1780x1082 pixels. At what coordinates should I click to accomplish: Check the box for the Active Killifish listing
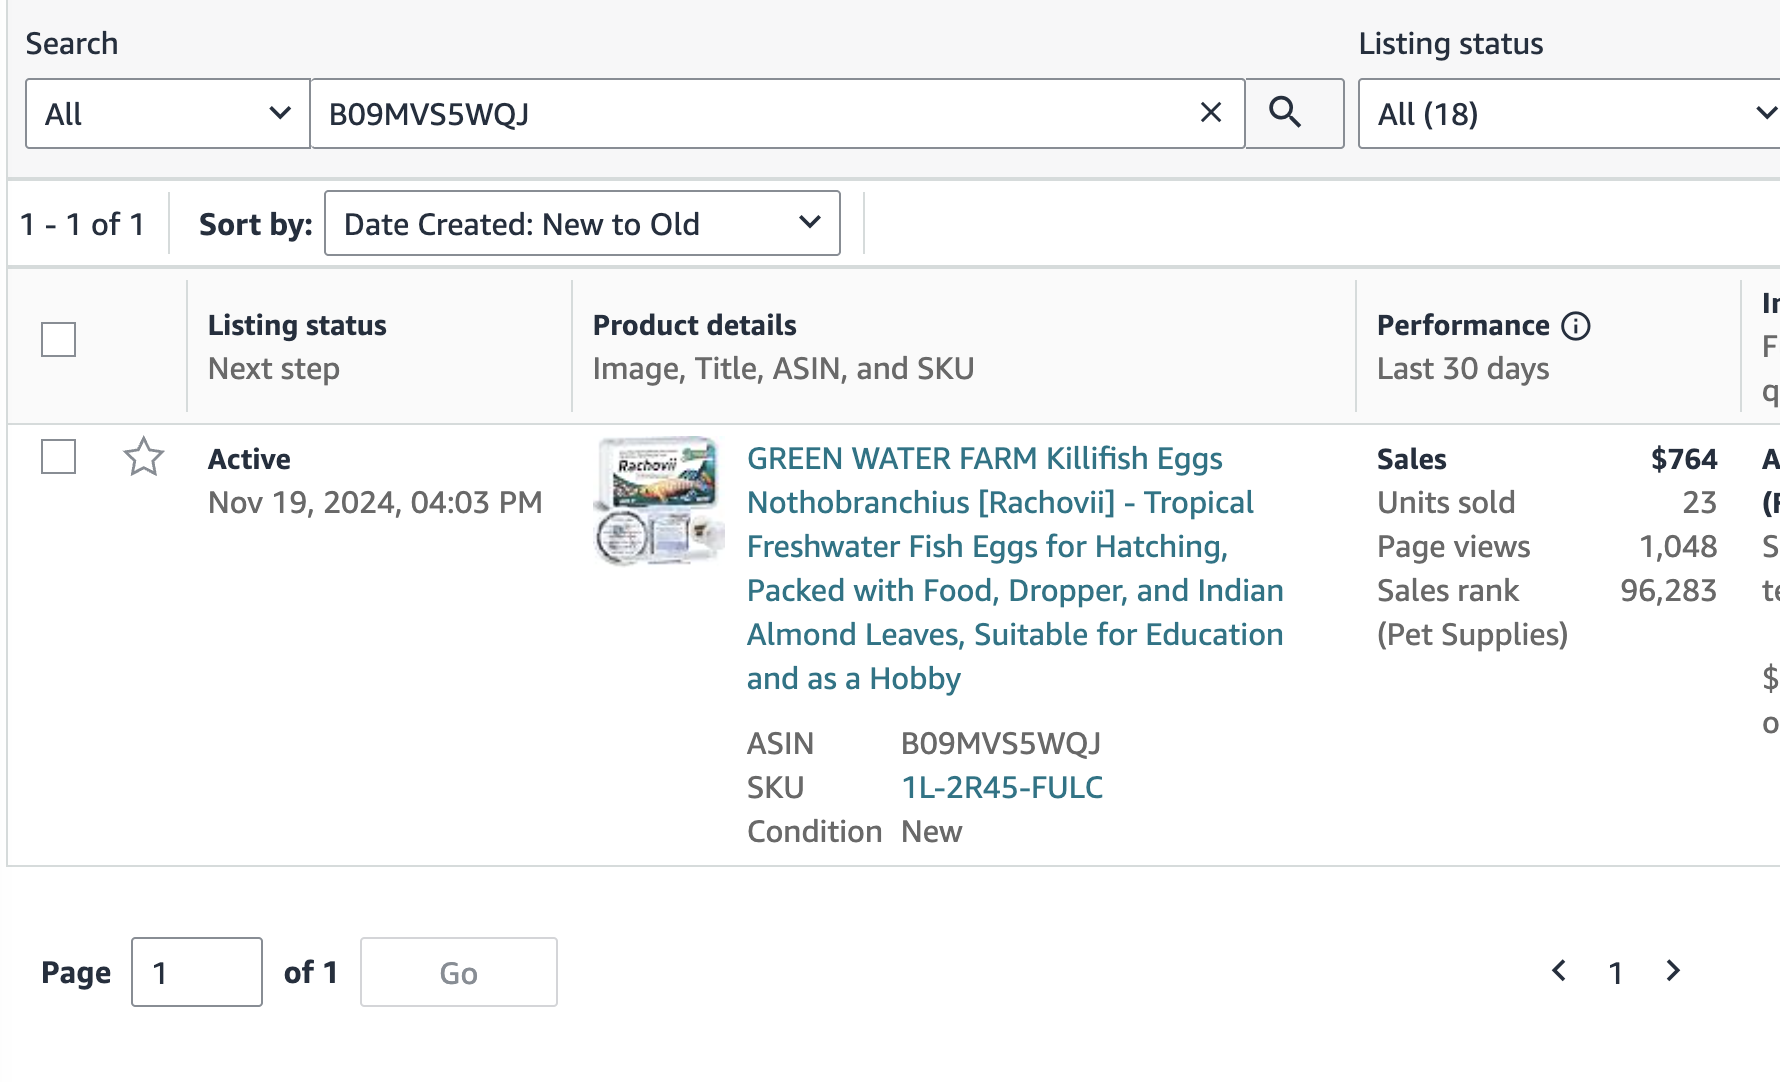pyautogui.click(x=58, y=457)
